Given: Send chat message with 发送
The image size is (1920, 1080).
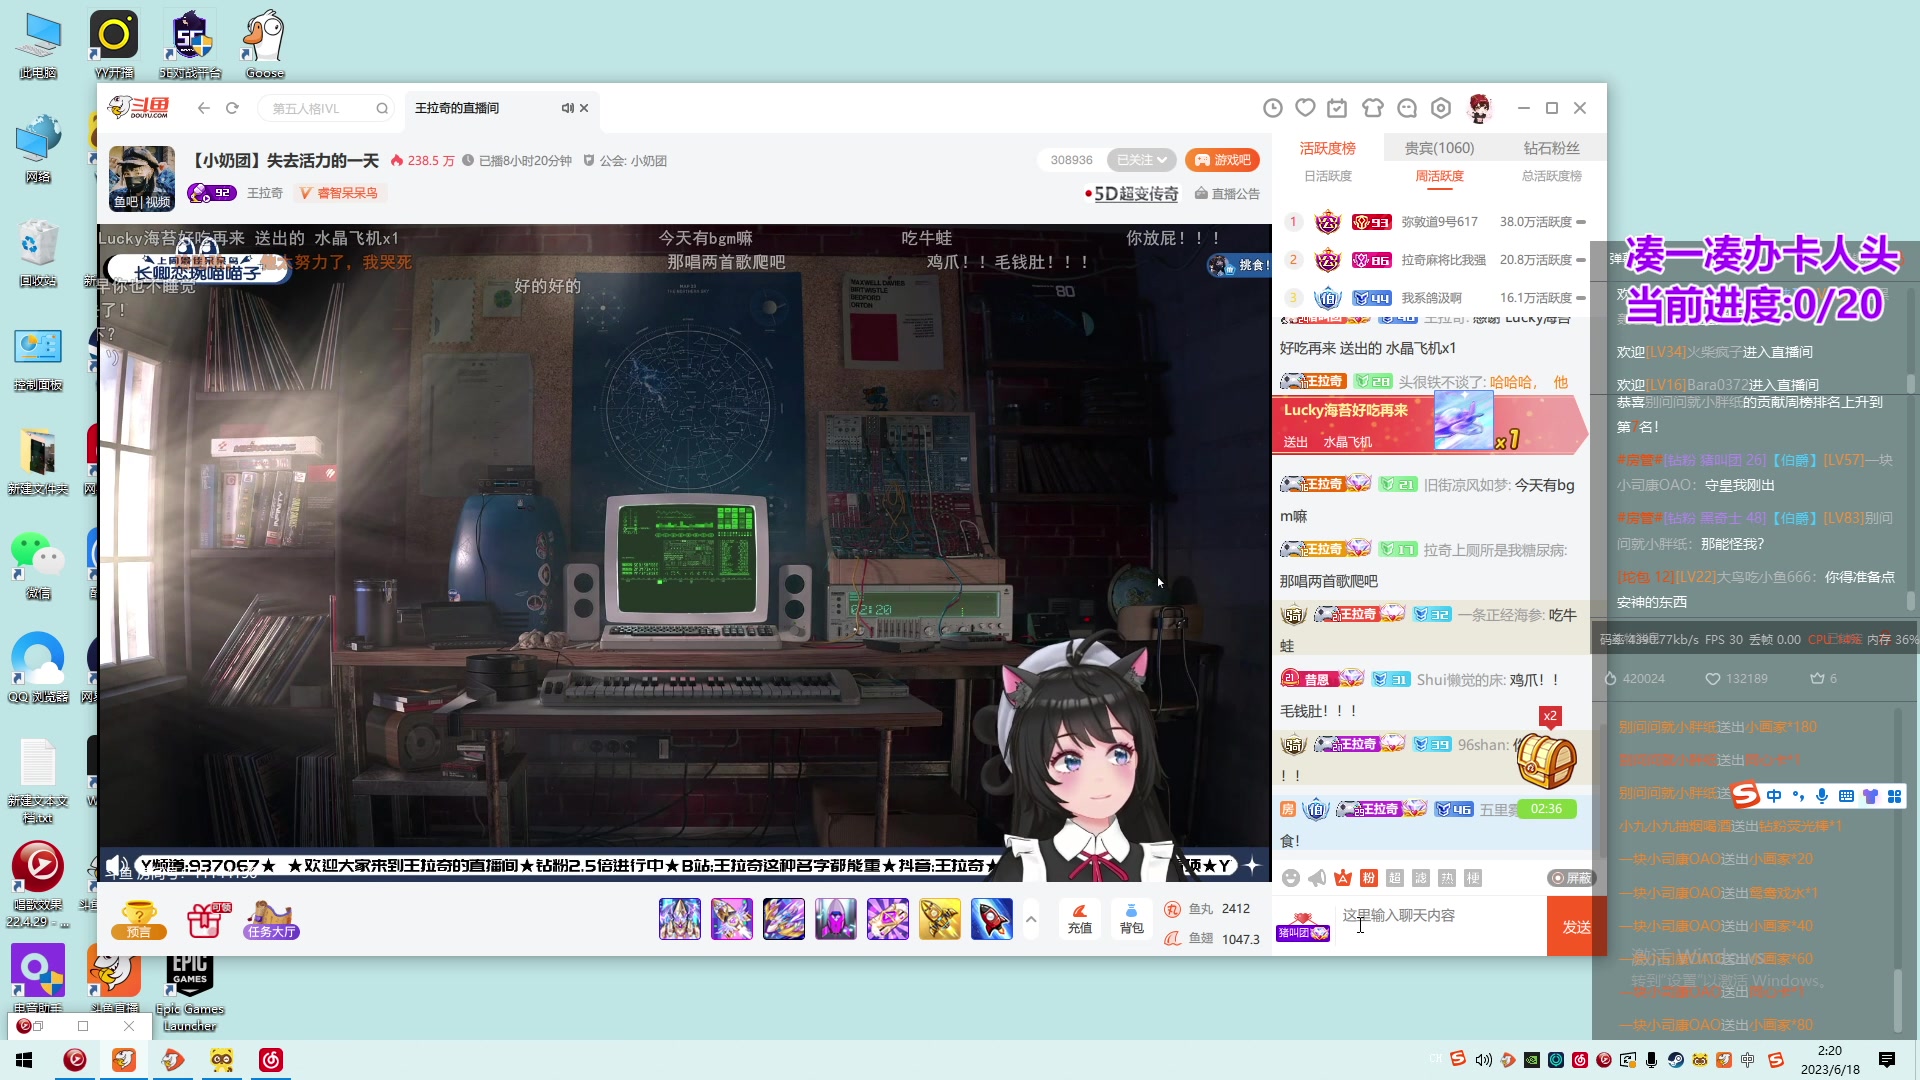Looking at the screenshot, I should pos(1577,927).
